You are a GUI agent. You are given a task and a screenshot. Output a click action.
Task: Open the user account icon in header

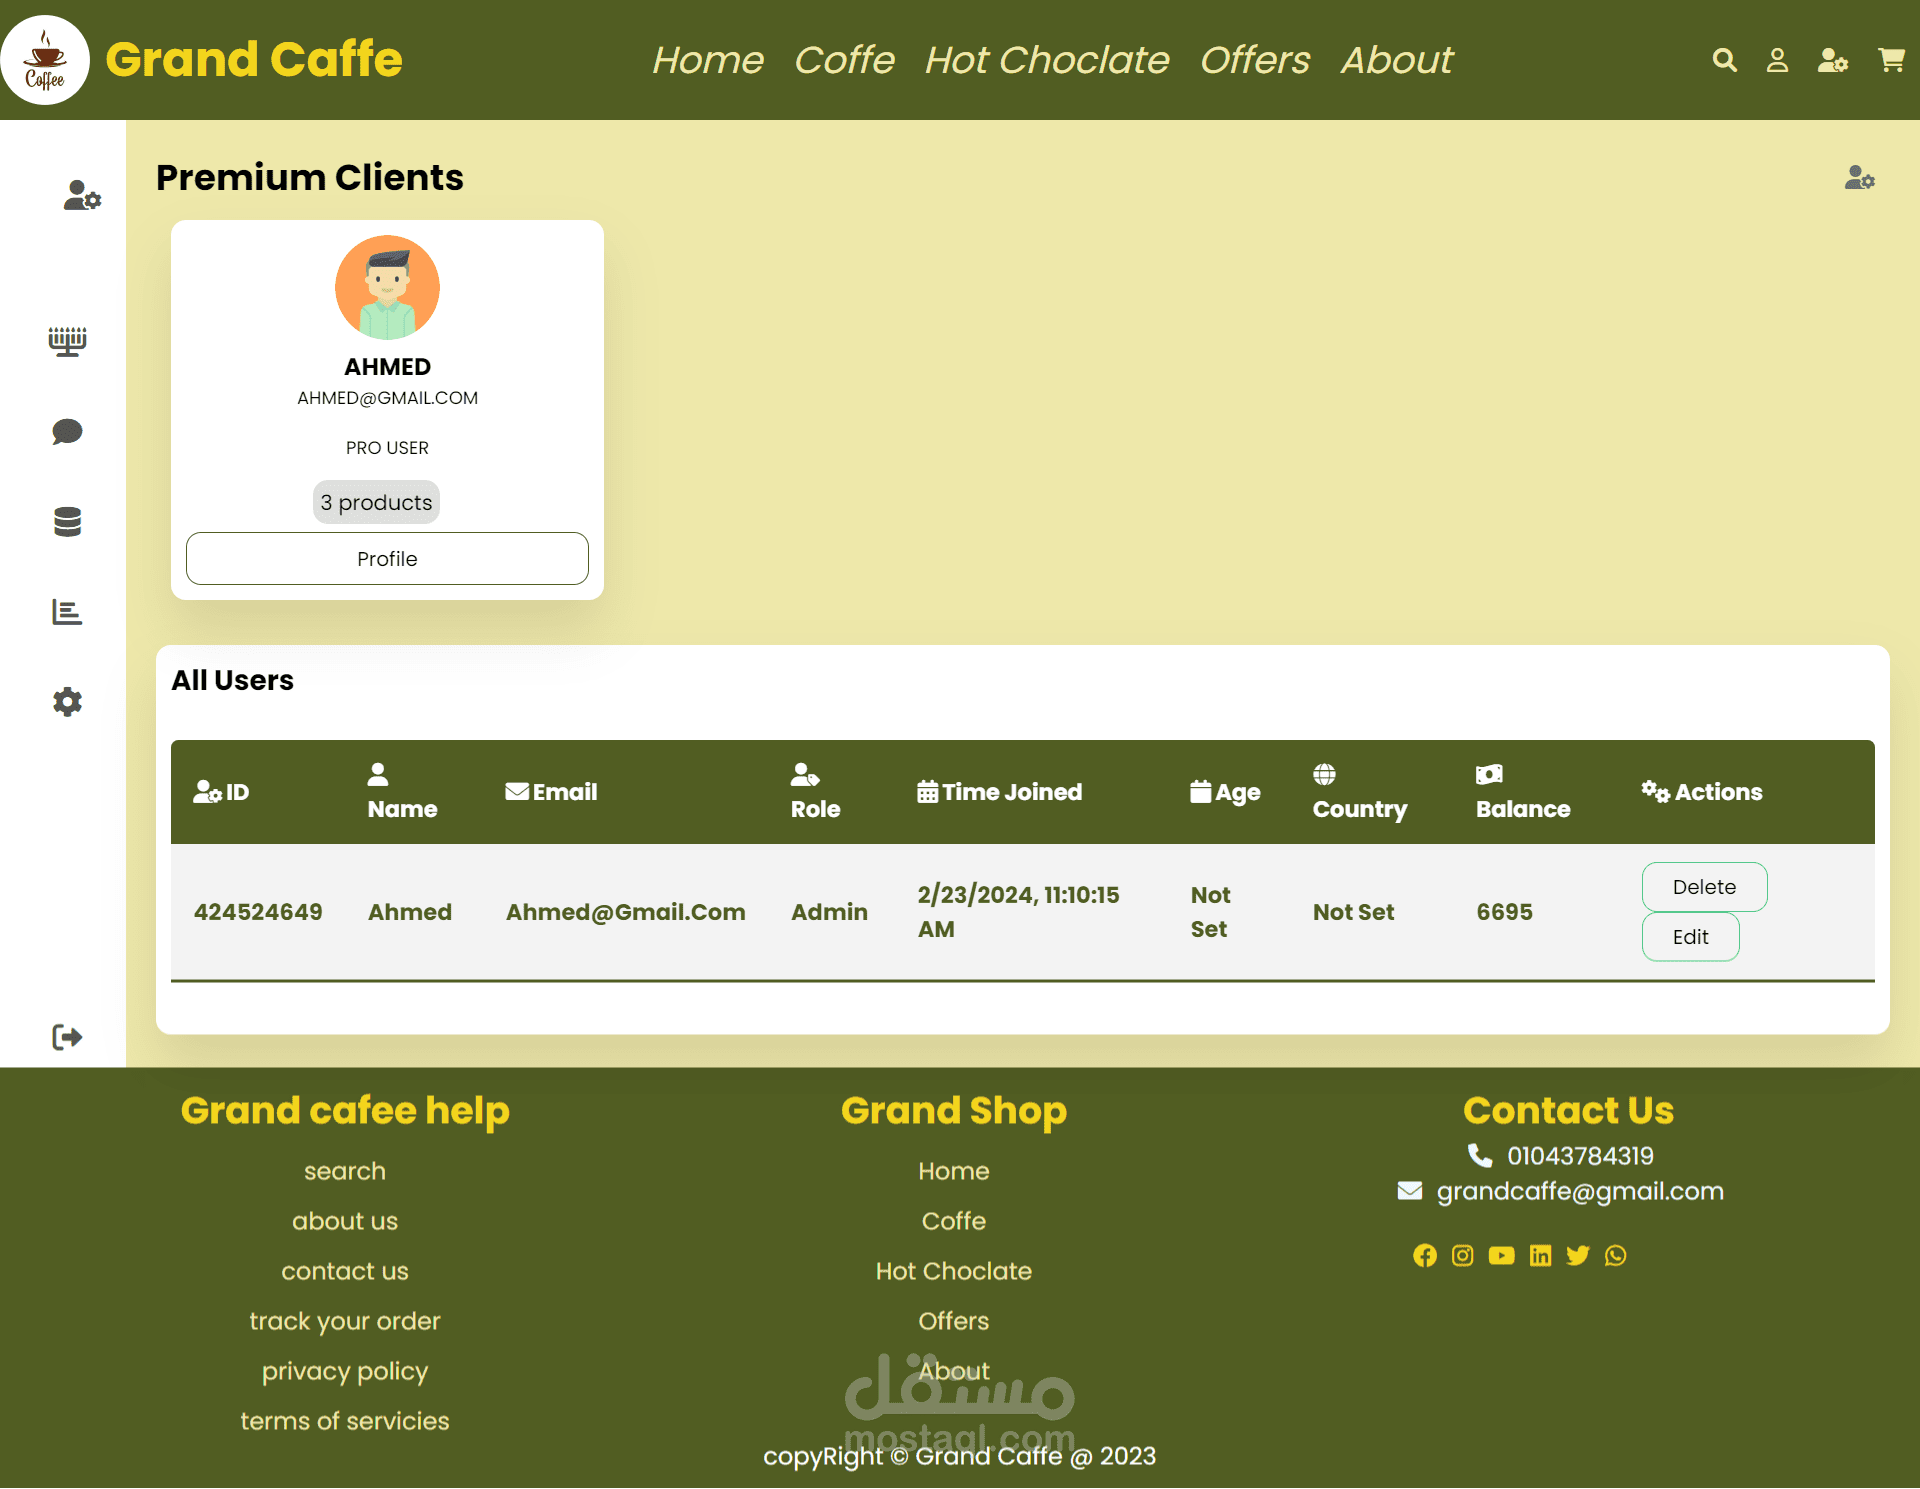pyautogui.click(x=1777, y=60)
